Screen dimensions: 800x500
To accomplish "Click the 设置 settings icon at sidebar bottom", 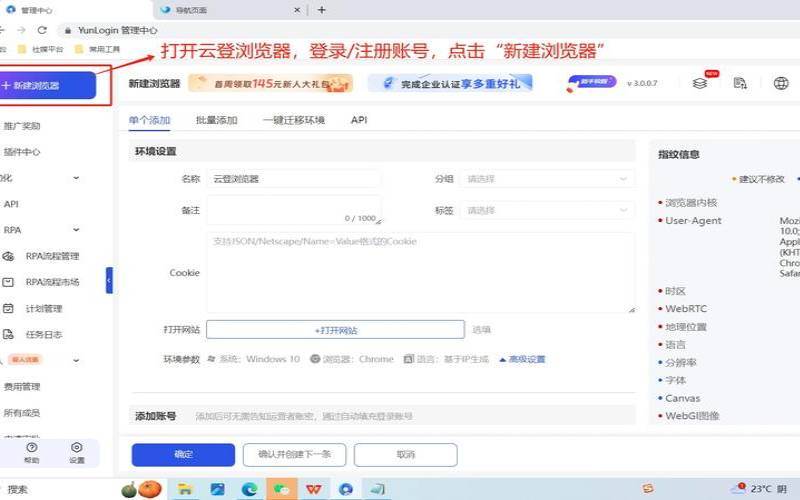I will [77, 453].
